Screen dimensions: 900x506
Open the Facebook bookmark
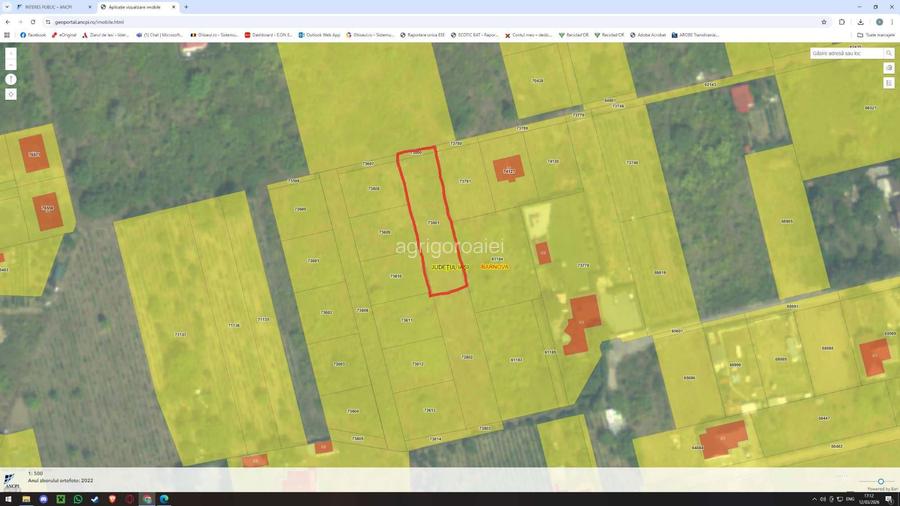34,34
